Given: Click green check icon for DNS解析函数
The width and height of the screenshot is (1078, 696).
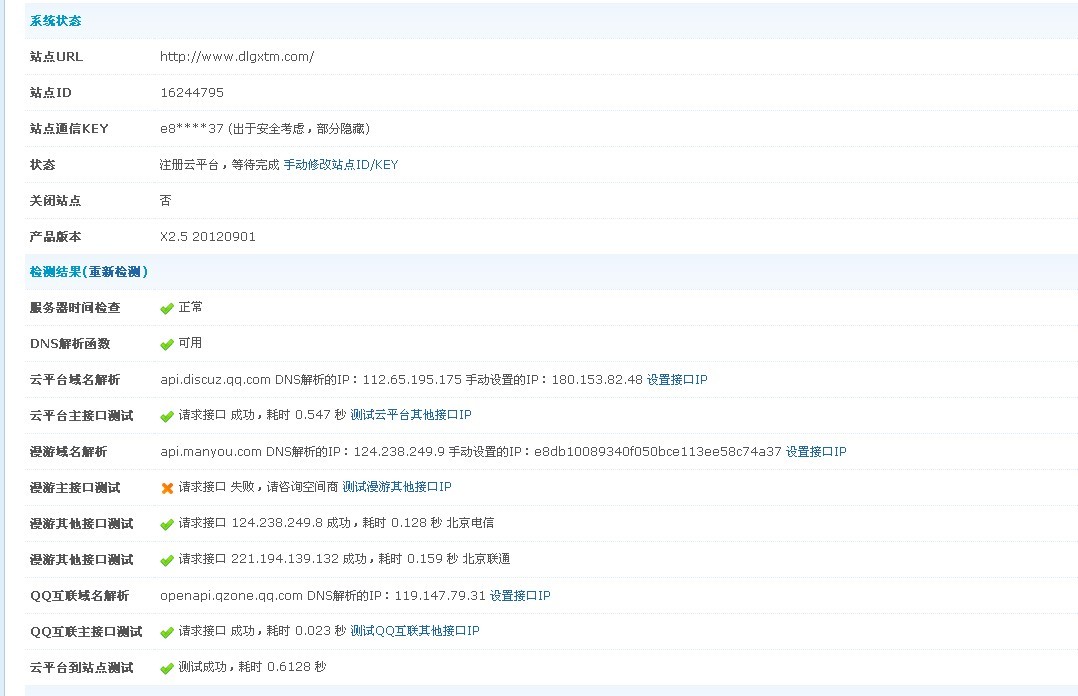Looking at the screenshot, I should (x=166, y=345).
